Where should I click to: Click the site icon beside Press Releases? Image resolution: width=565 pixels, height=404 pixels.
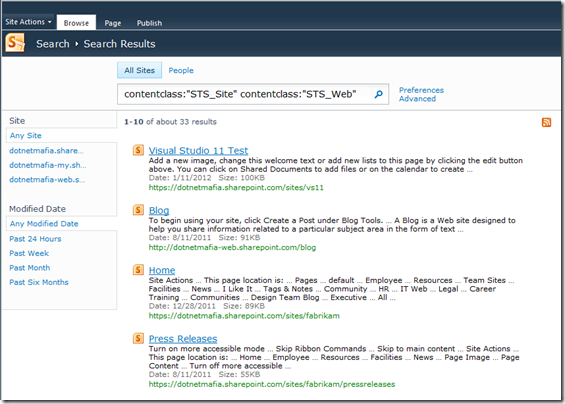click(138, 338)
